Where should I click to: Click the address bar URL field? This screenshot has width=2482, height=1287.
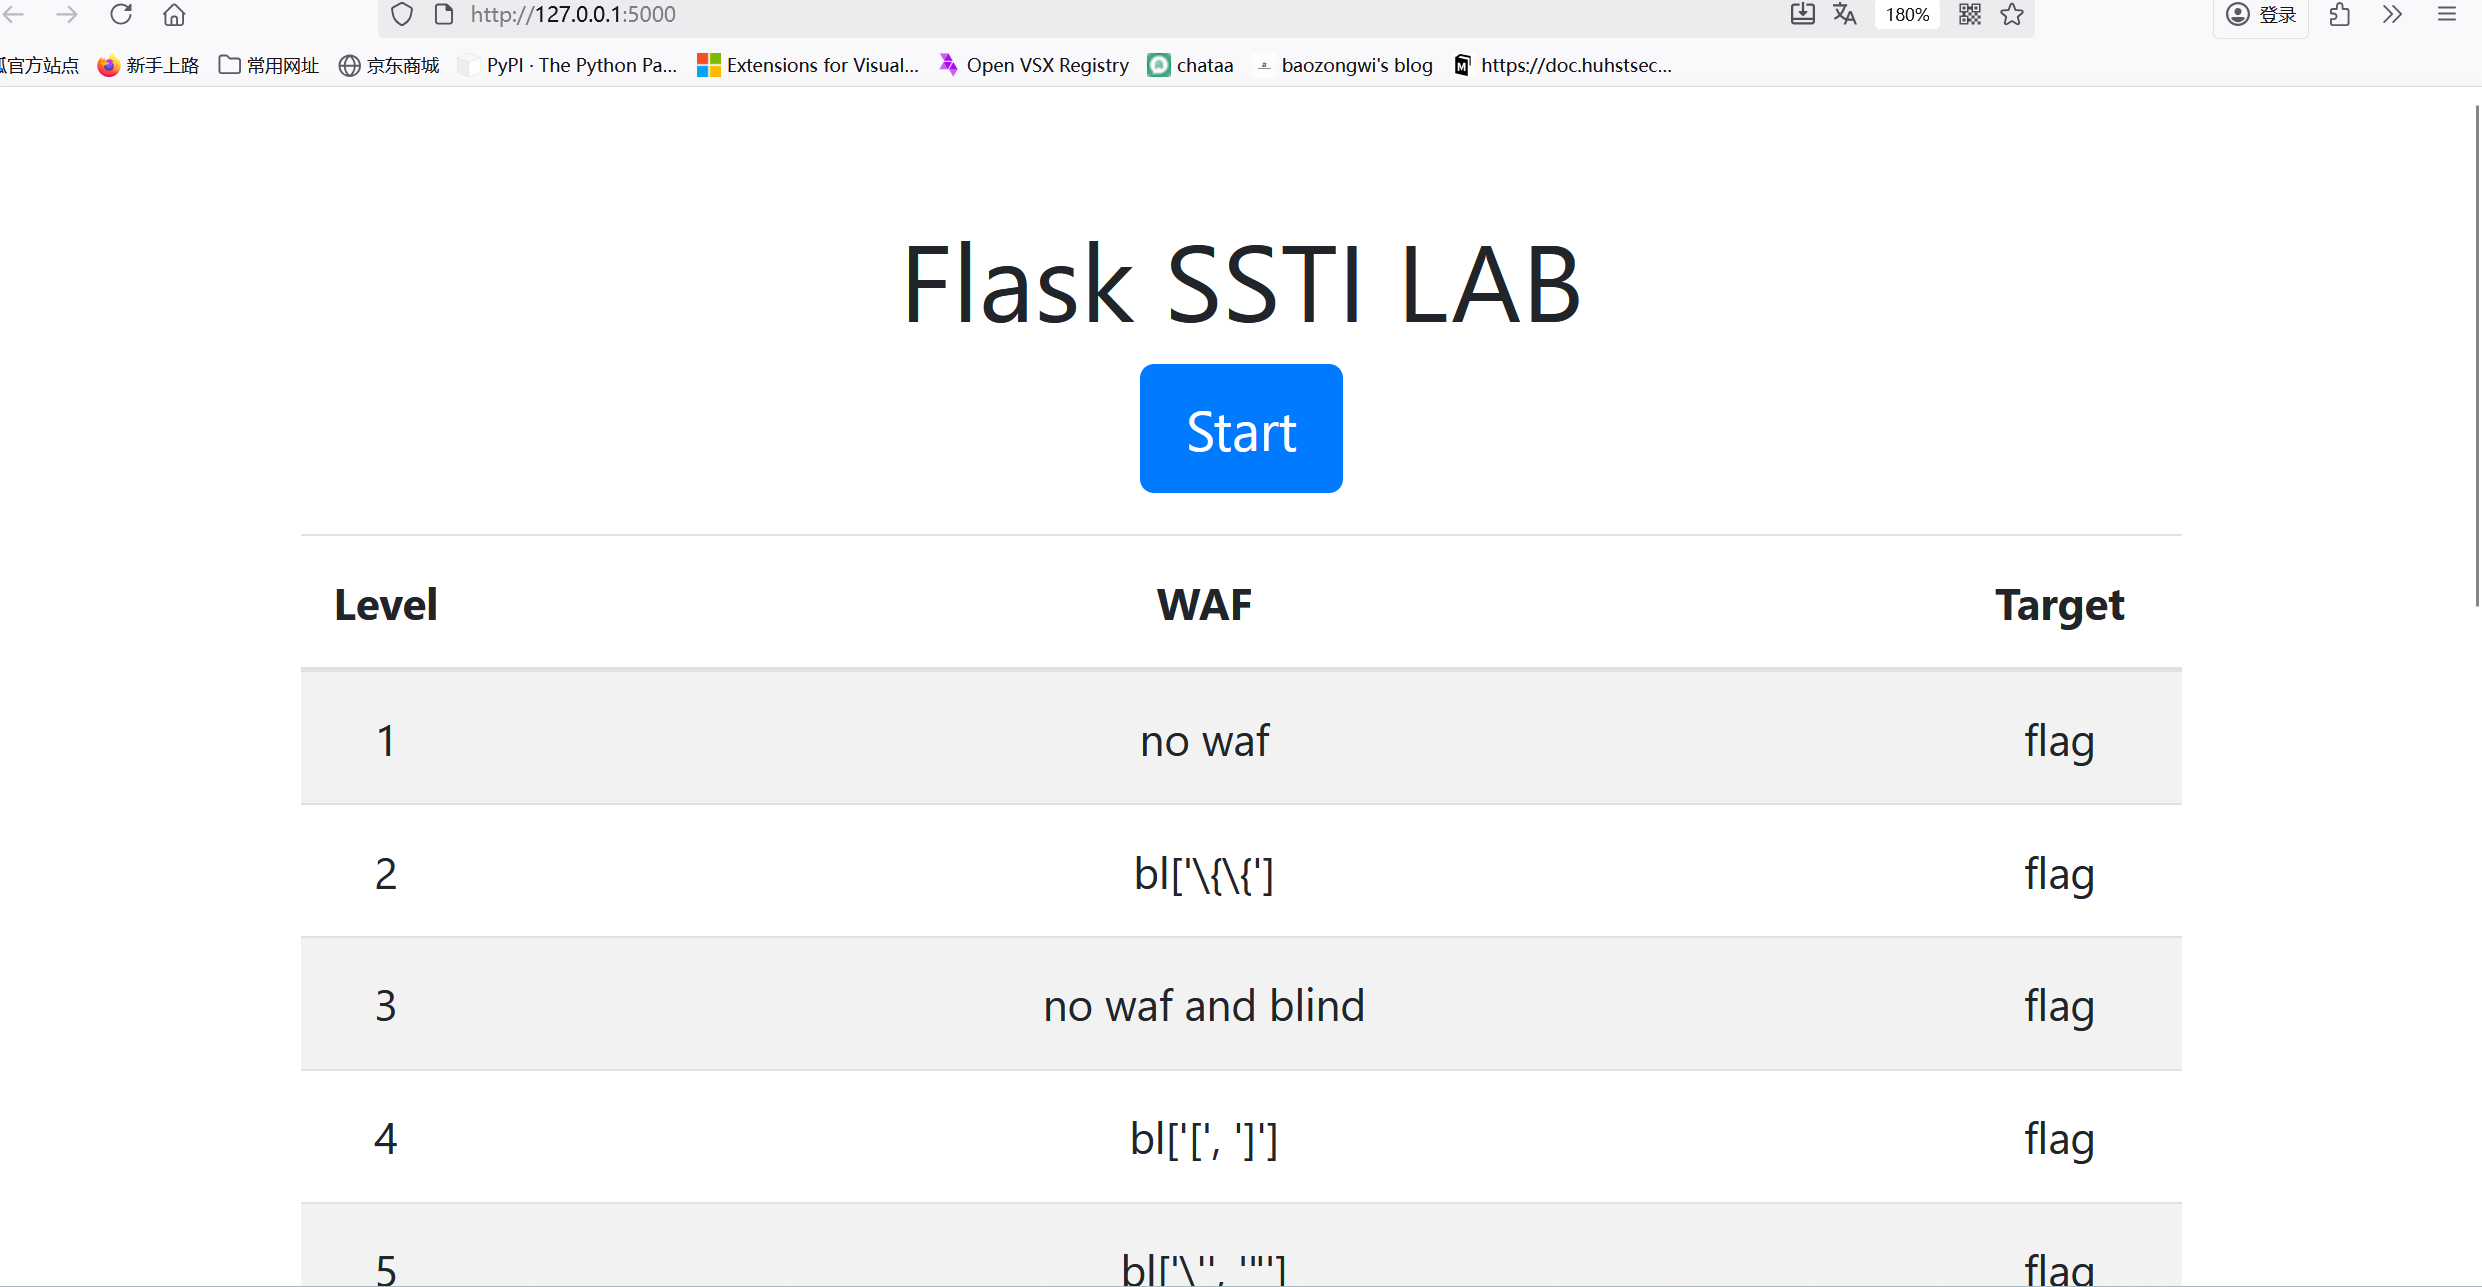point(1100,14)
